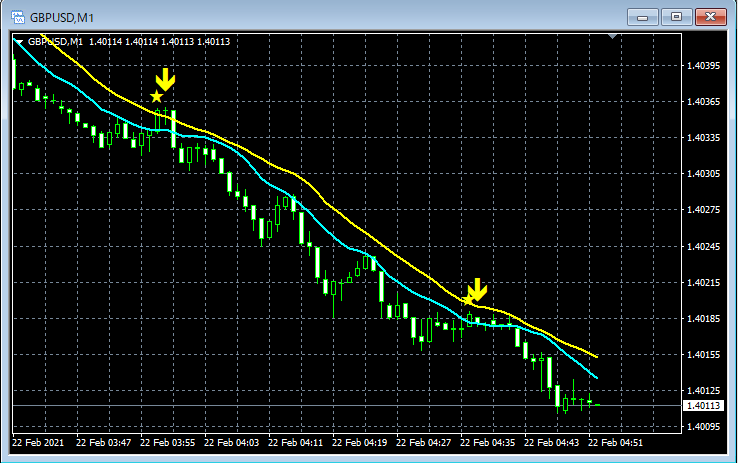This screenshot has height=463, width=739.
Task: Select the yellow moving average line end
Action: point(597,356)
